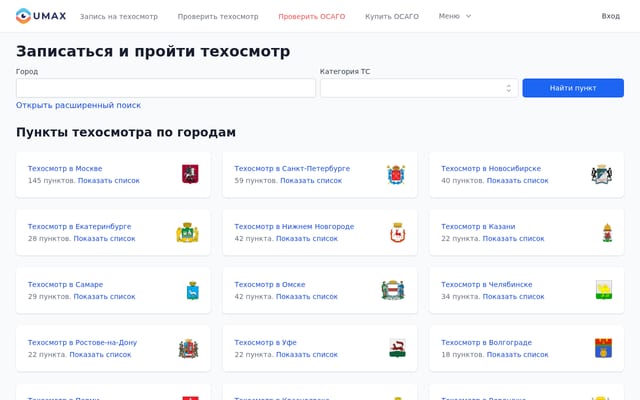
Task: Open Техосмотр в Уфе link
Action: pyautogui.click(x=265, y=342)
